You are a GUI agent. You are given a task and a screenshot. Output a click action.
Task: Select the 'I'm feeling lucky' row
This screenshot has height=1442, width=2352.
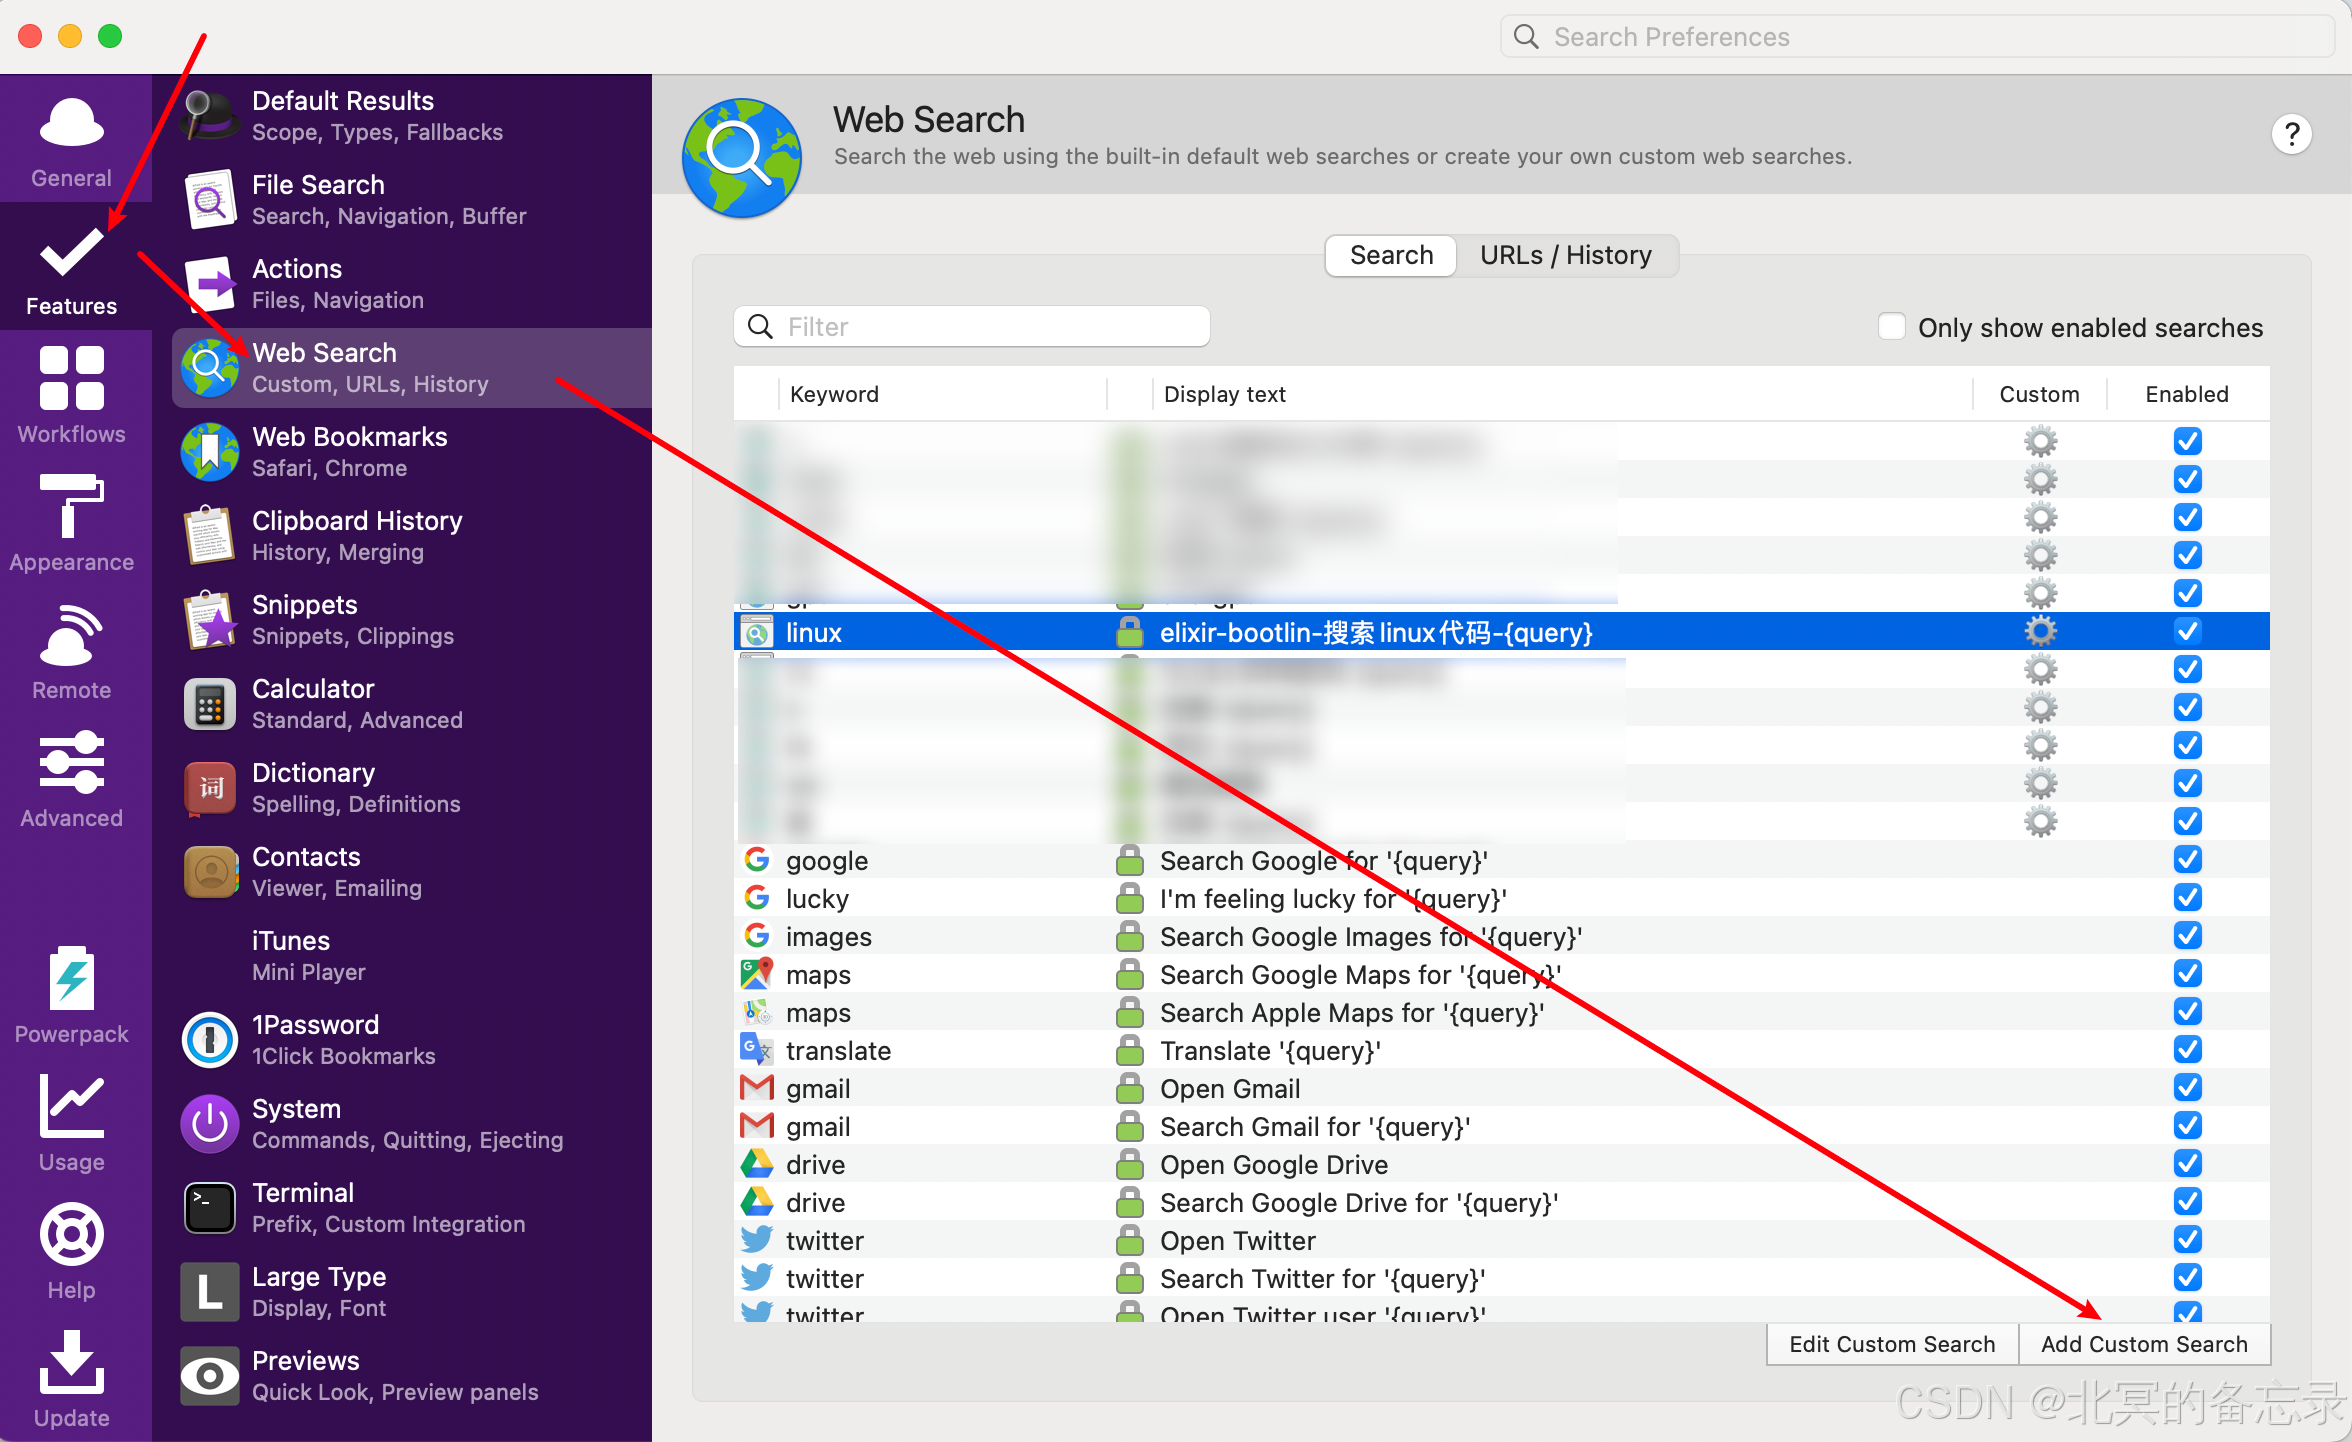point(1501,898)
